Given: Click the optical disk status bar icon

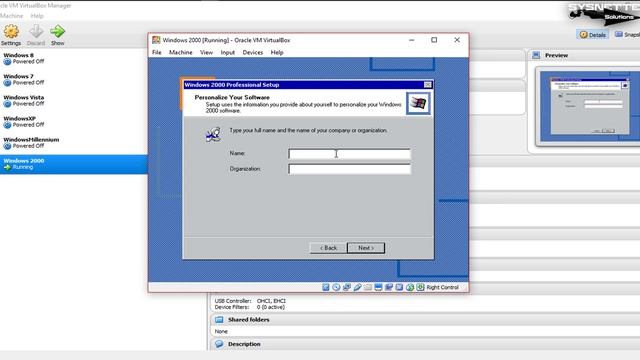Looking at the screenshot, I should [x=336, y=287].
